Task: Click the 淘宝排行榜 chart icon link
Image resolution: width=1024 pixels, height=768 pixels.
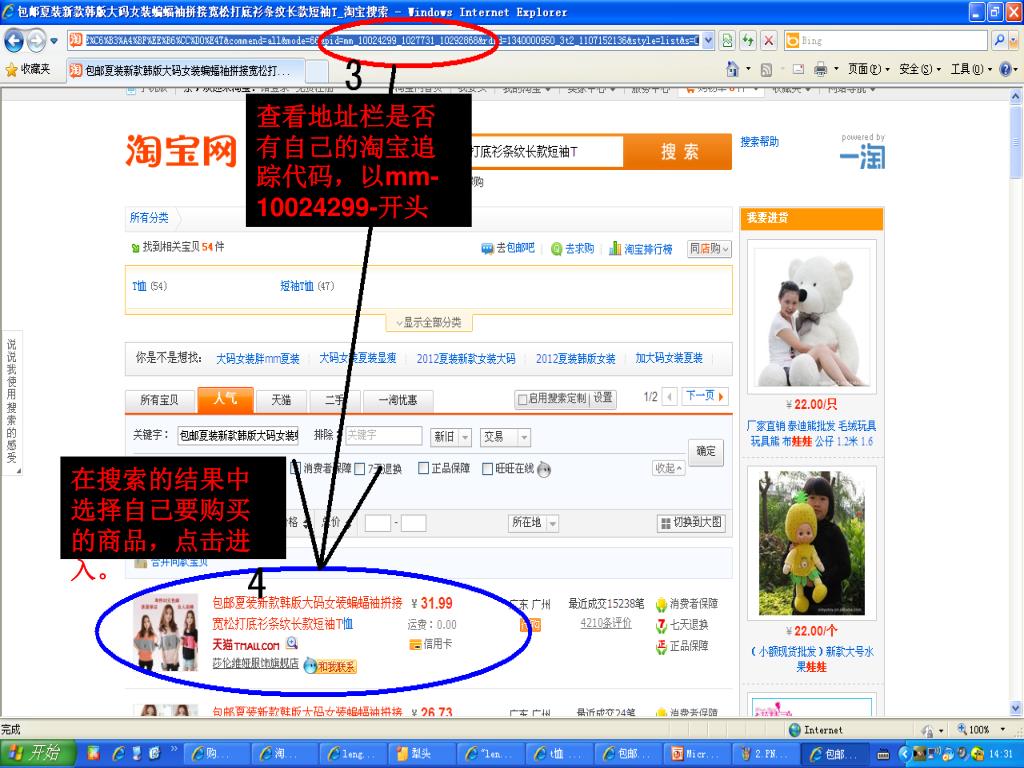Action: click(x=640, y=249)
